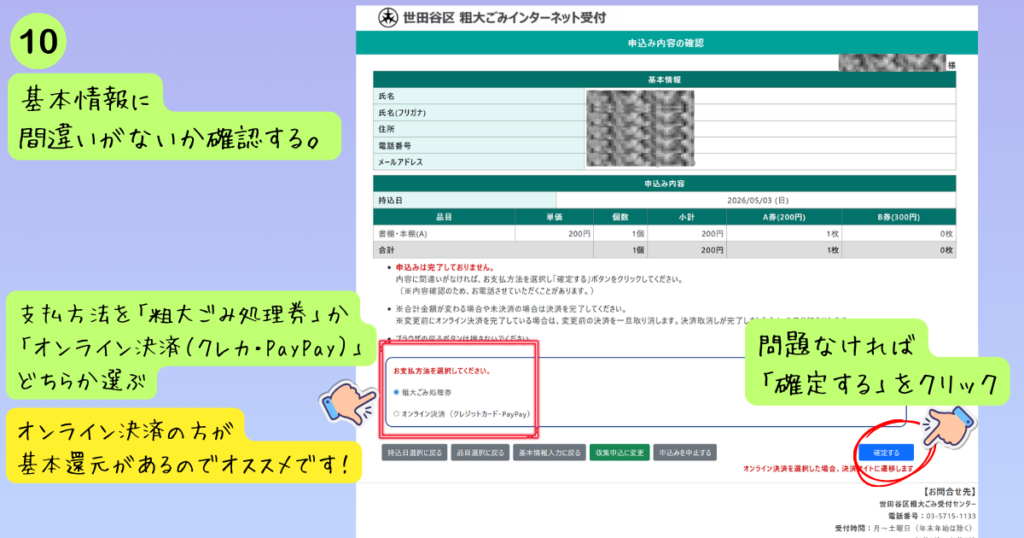Click the 小計 column header

click(687, 217)
